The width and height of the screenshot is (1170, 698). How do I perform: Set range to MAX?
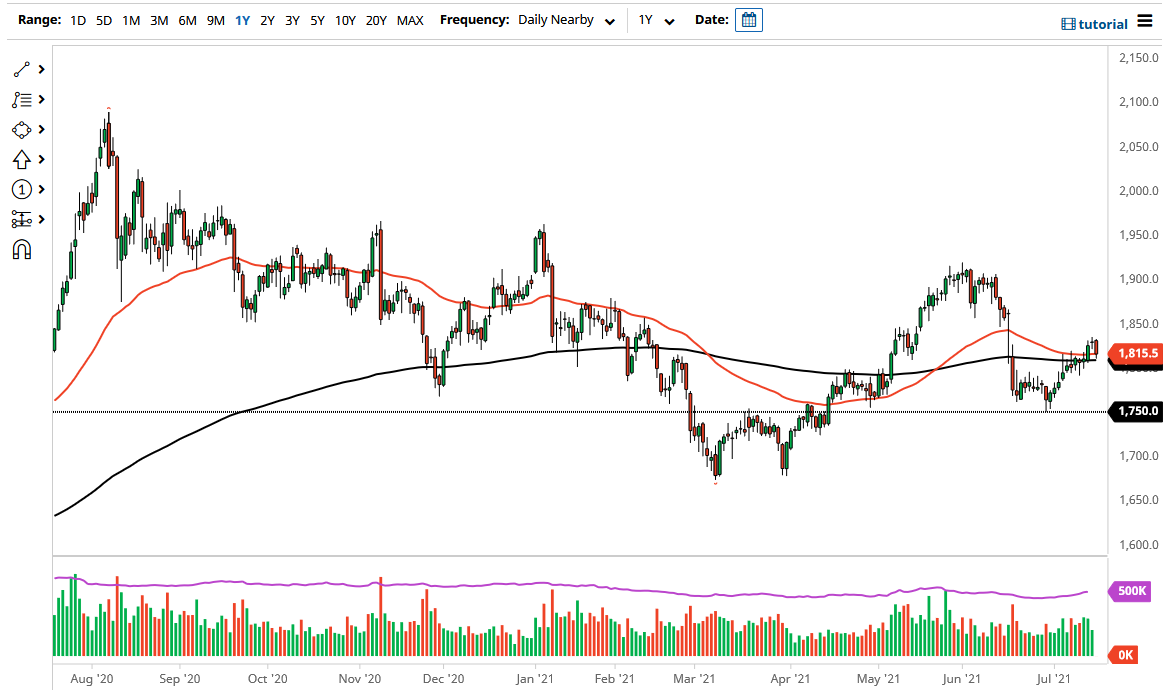coord(410,21)
